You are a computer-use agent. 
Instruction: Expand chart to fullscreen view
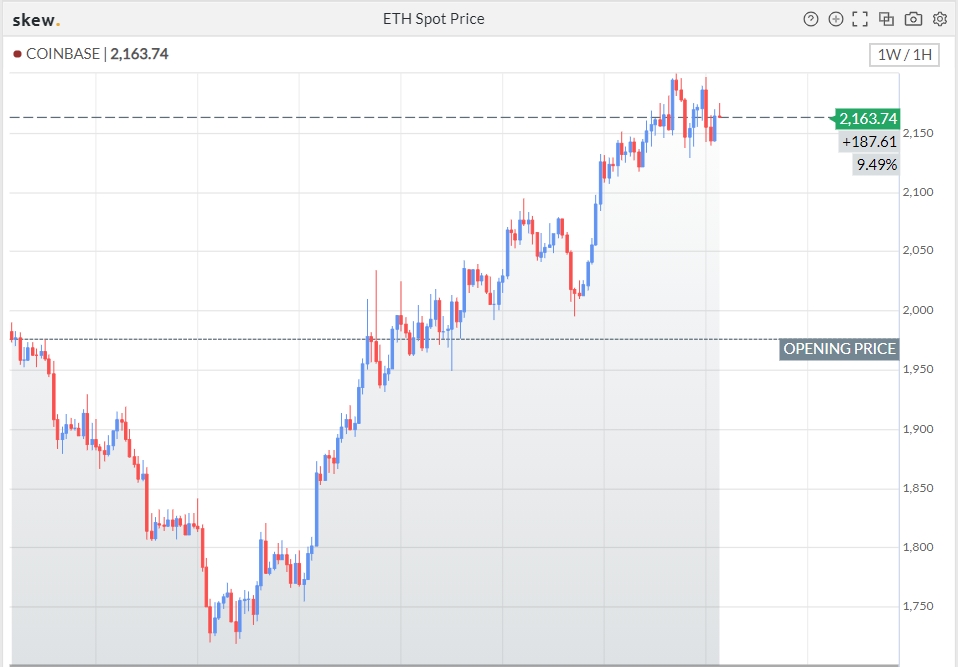pyautogui.click(x=860, y=19)
